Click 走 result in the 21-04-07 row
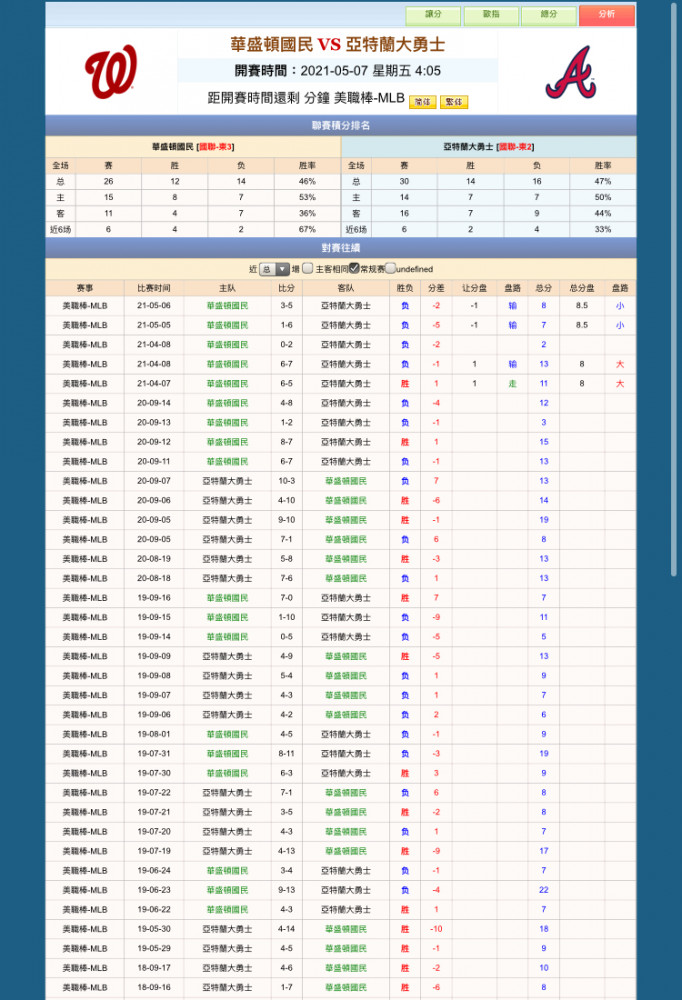The image size is (682, 1000). [512, 384]
